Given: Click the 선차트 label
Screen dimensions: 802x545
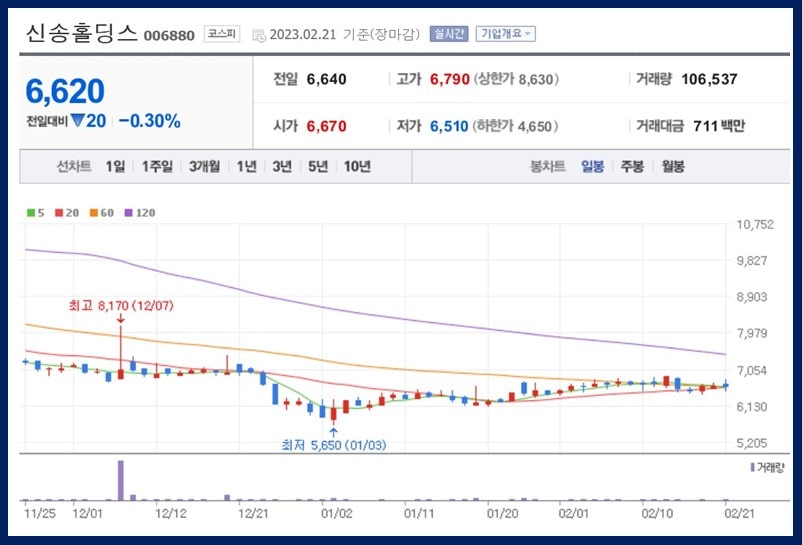Looking at the screenshot, I should 74,167.
